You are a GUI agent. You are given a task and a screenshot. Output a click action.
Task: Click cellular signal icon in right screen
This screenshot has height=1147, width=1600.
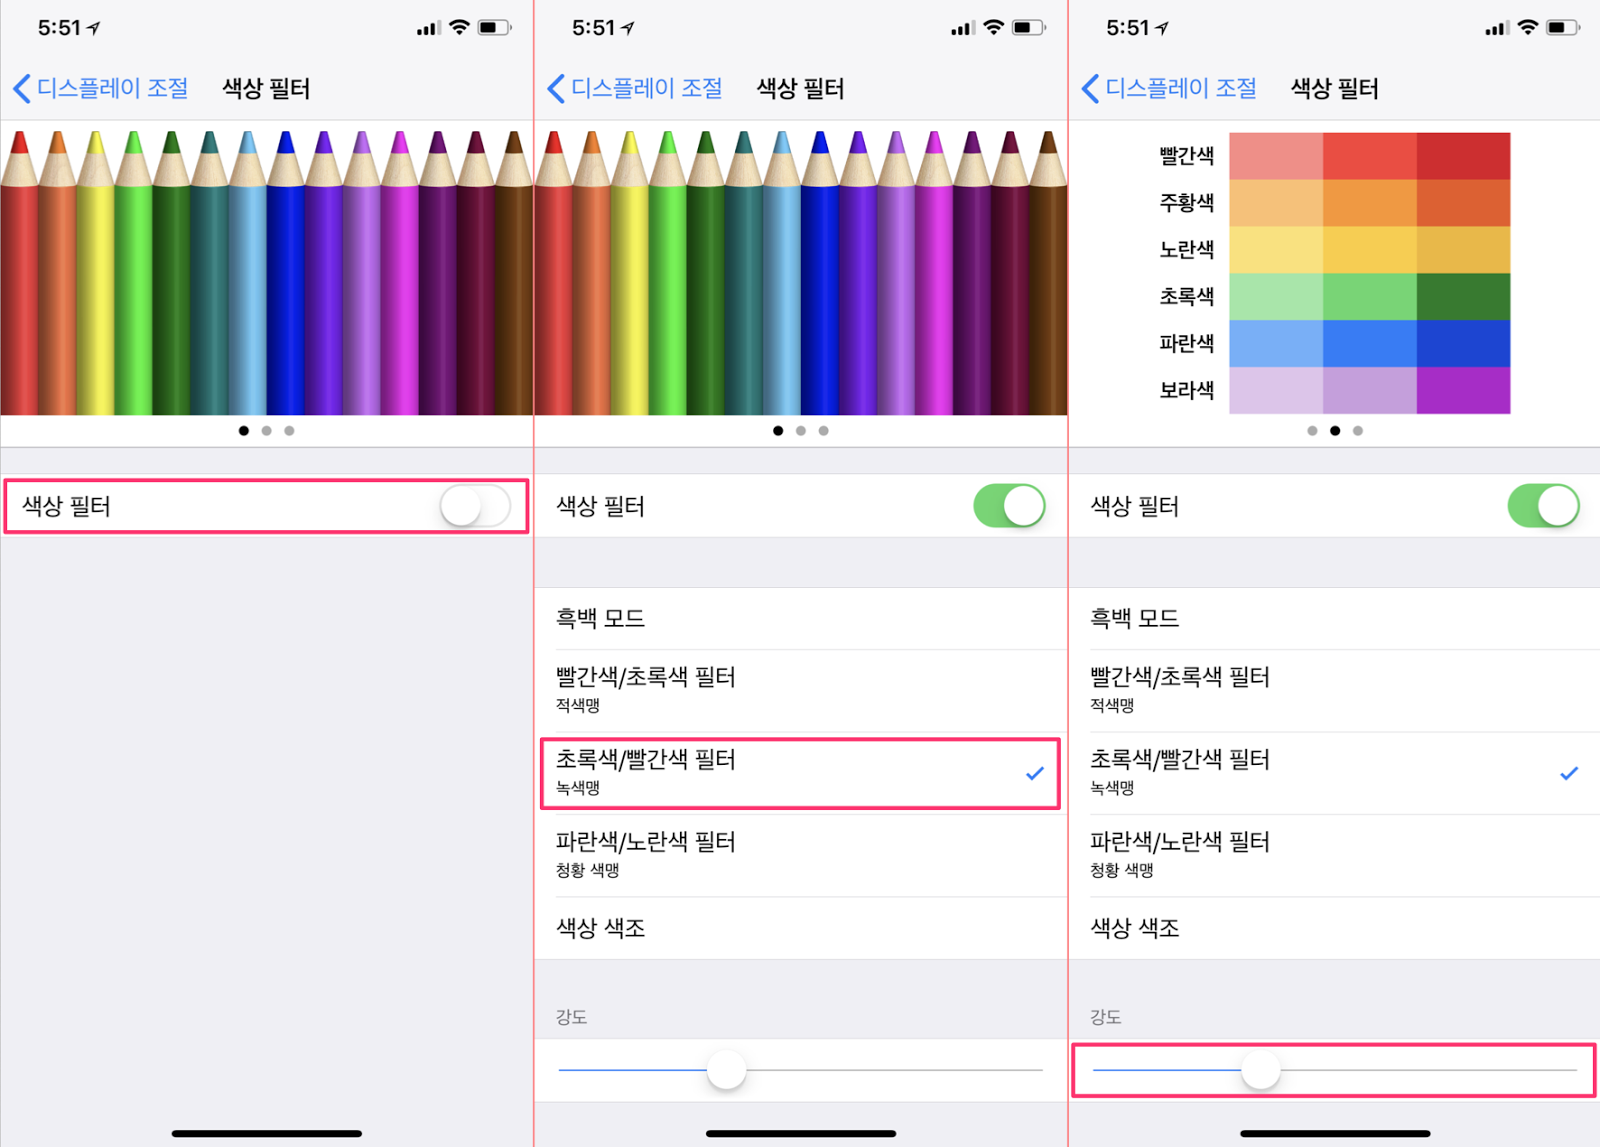coord(1496,28)
